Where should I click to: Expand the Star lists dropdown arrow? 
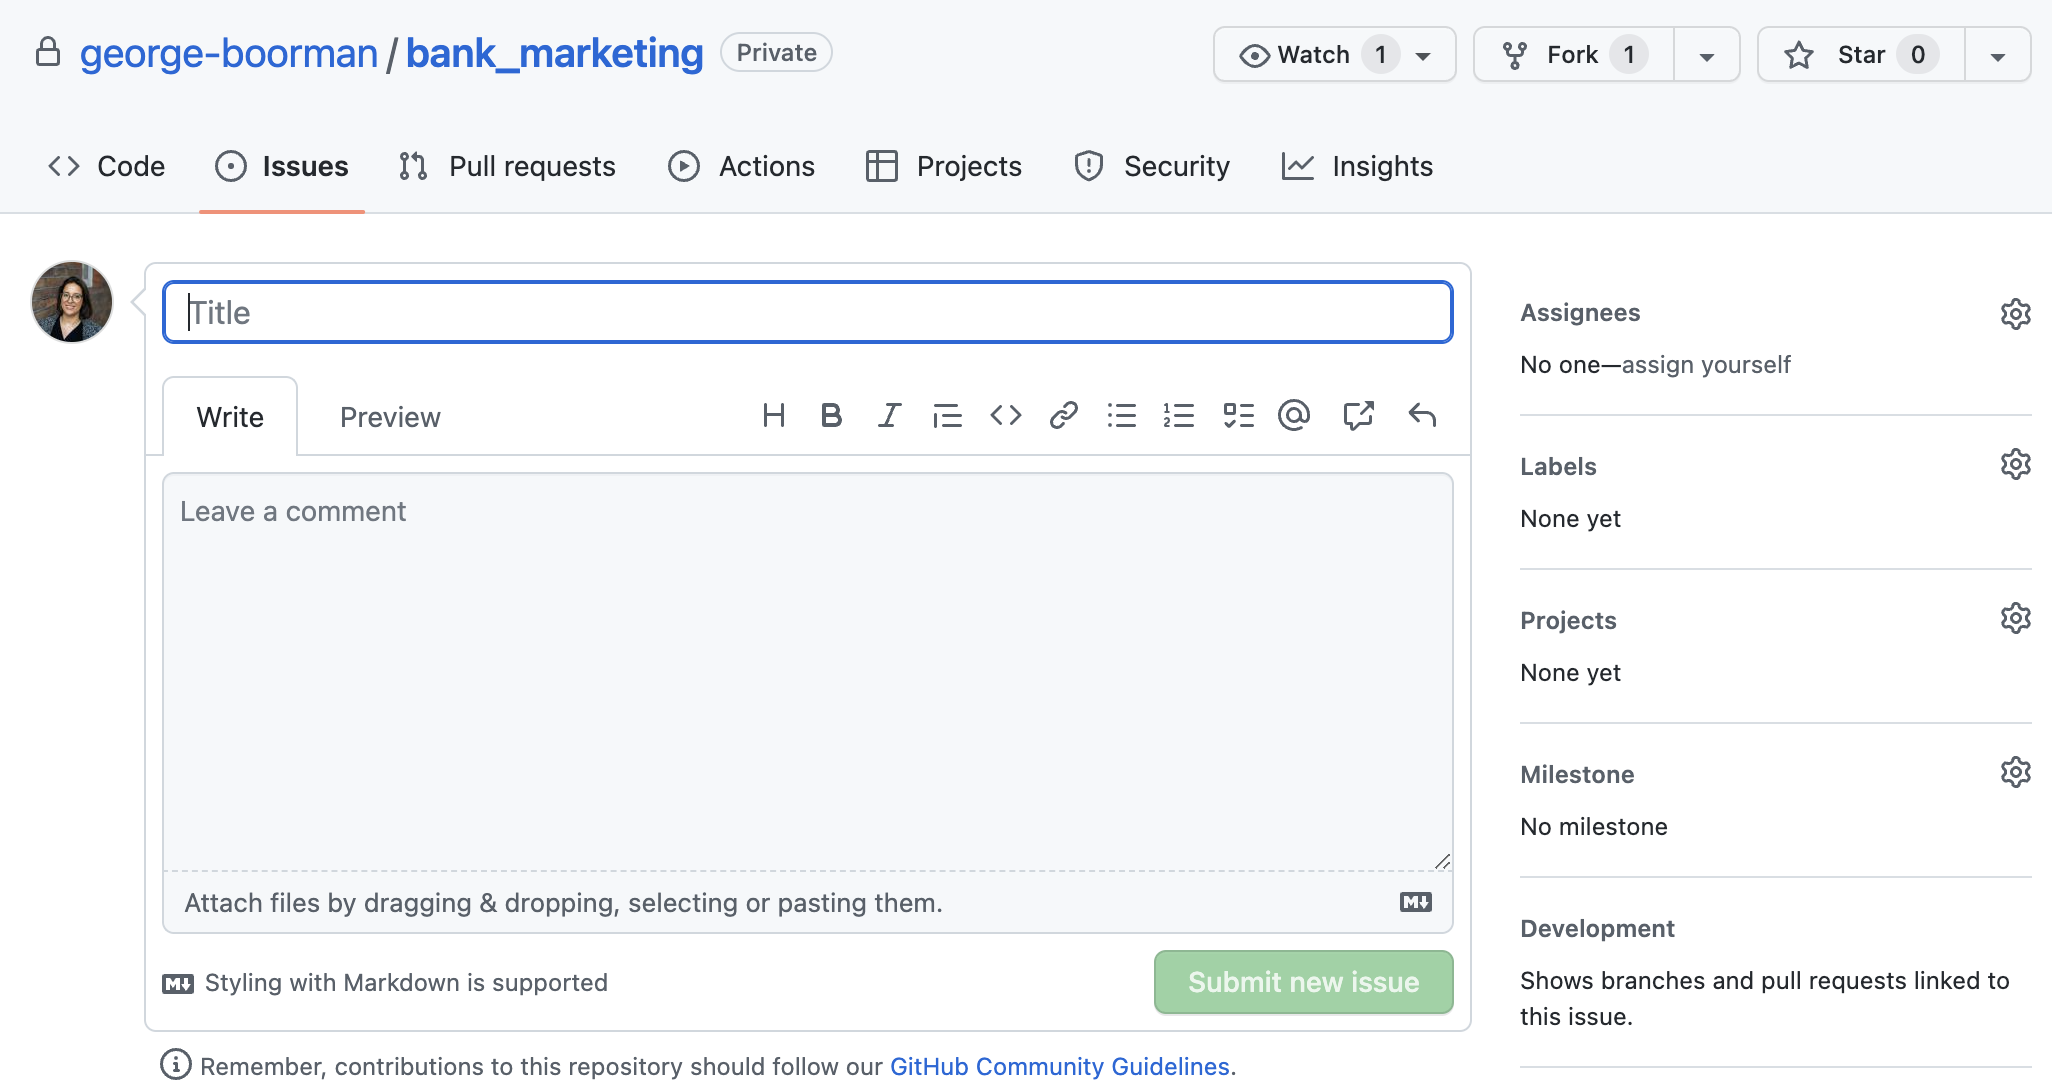click(1997, 56)
